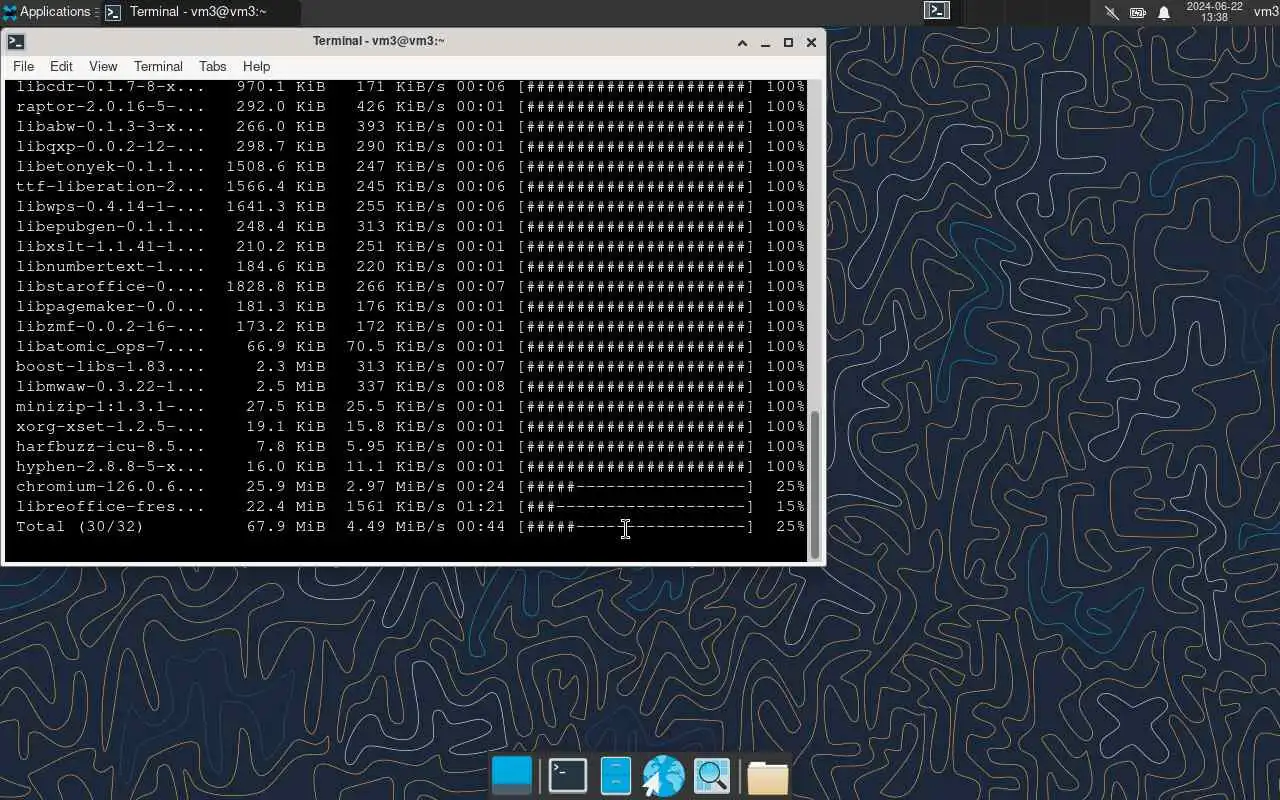Click Show Desktop icon in dock
The height and width of the screenshot is (800, 1280).
512,776
